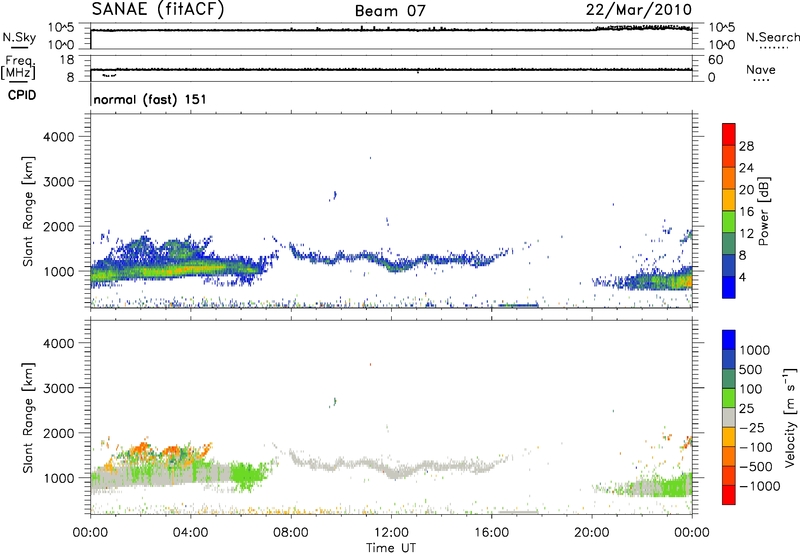Pick the teal 8–12 dB Power swatch
Viewport: 800px width, 554px height.
pyautogui.click(x=729, y=243)
